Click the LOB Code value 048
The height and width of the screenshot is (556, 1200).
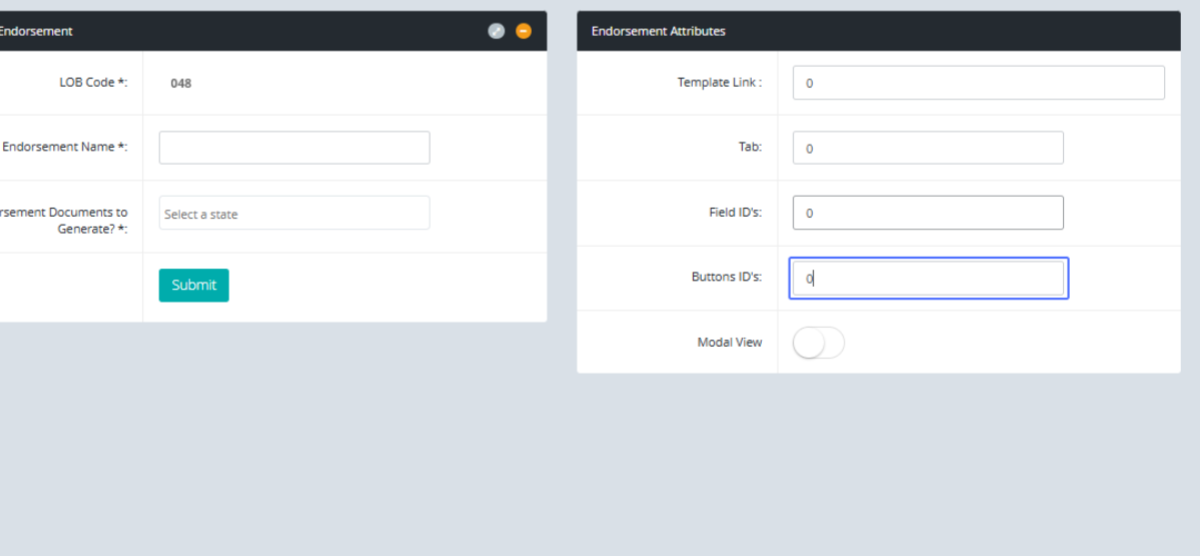click(181, 84)
